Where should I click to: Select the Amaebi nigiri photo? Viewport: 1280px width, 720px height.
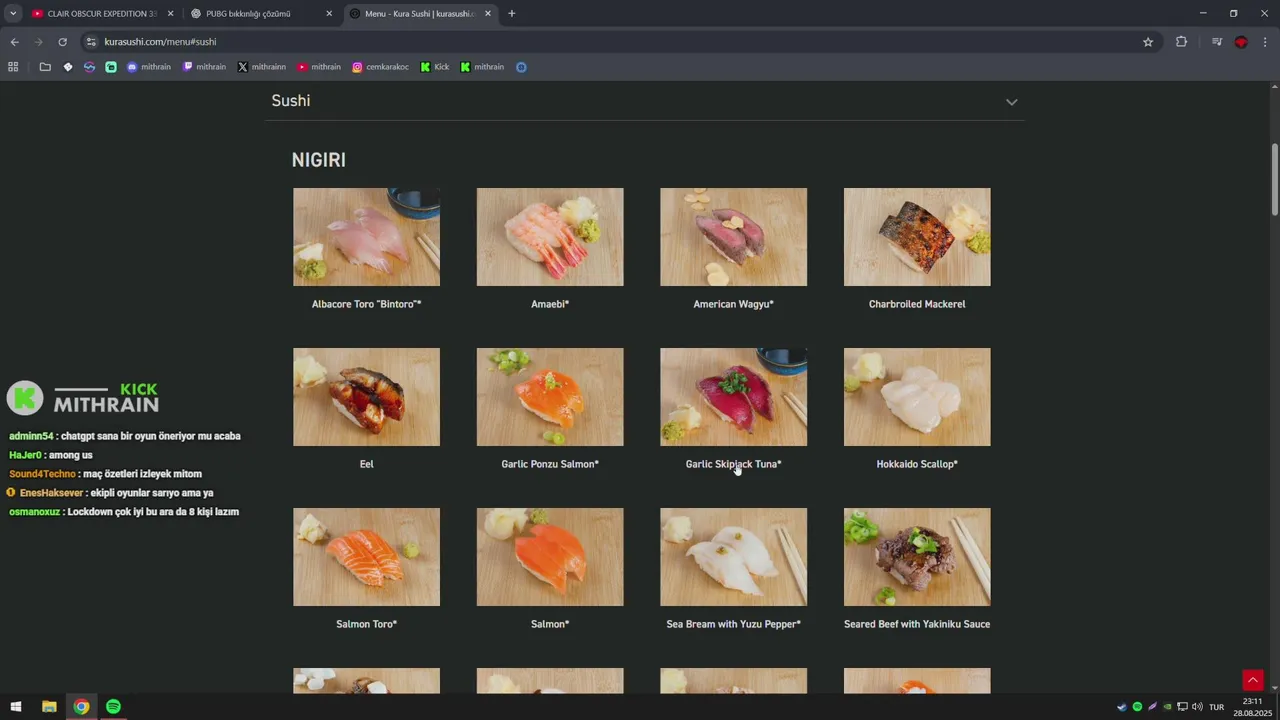(550, 237)
